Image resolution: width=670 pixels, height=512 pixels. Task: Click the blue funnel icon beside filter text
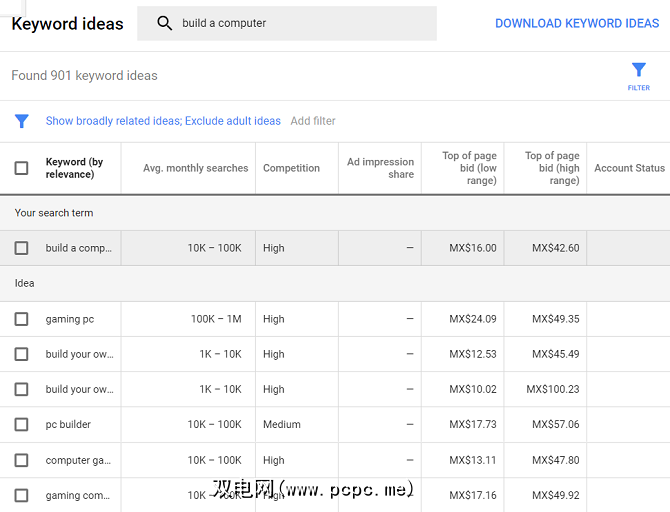[x=21, y=121]
